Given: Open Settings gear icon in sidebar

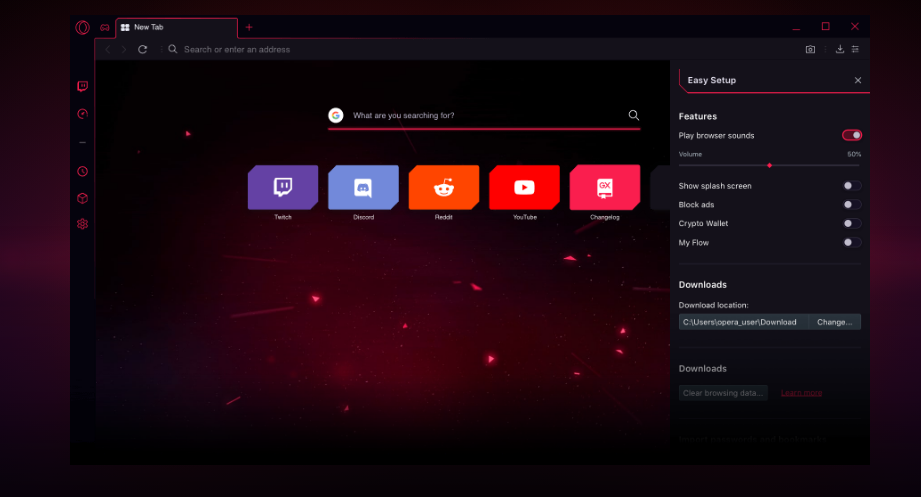Looking at the screenshot, I should pyautogui.click(x=83, y=224).
